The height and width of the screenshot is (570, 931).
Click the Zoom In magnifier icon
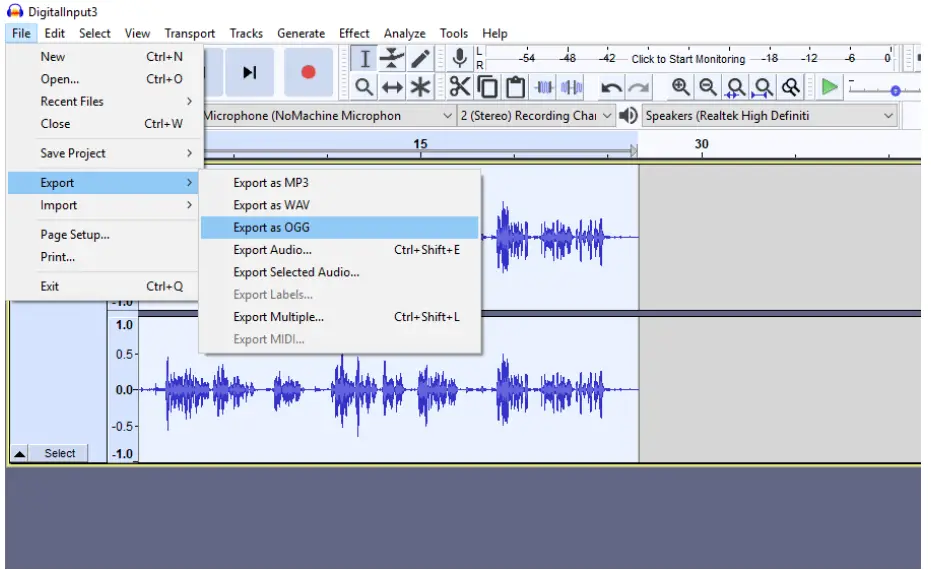coord(681,87)
